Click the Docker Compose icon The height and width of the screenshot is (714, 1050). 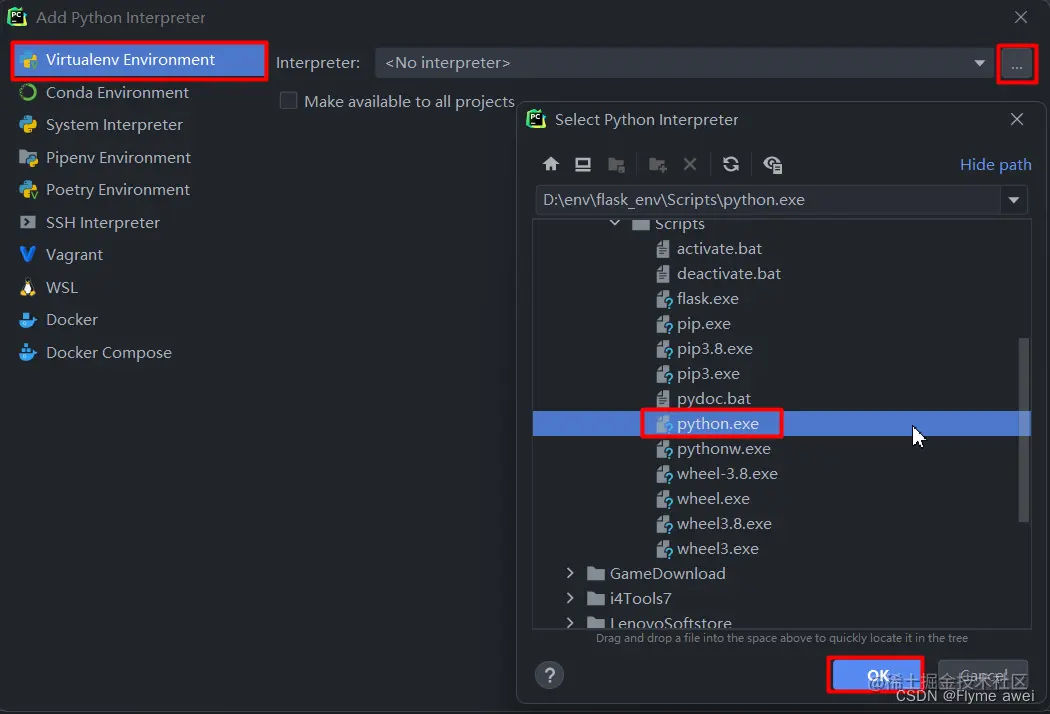28,352
